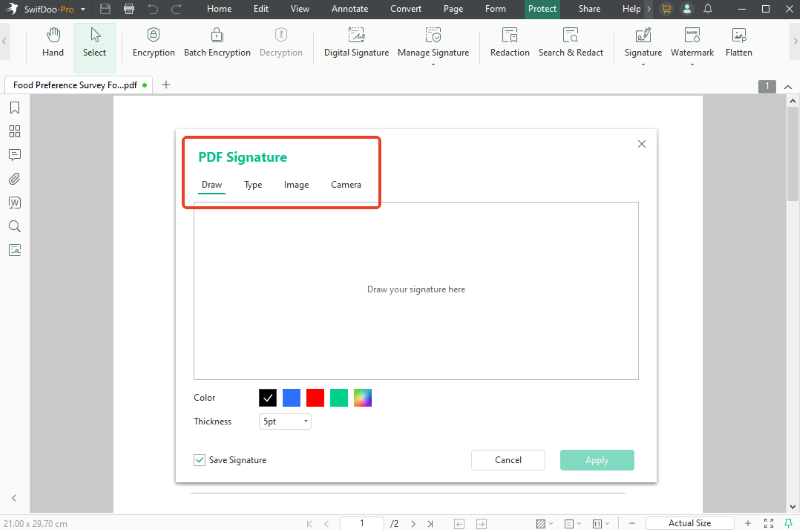
Task: Choose the red signature color
Action: click(x=315, y=398)
